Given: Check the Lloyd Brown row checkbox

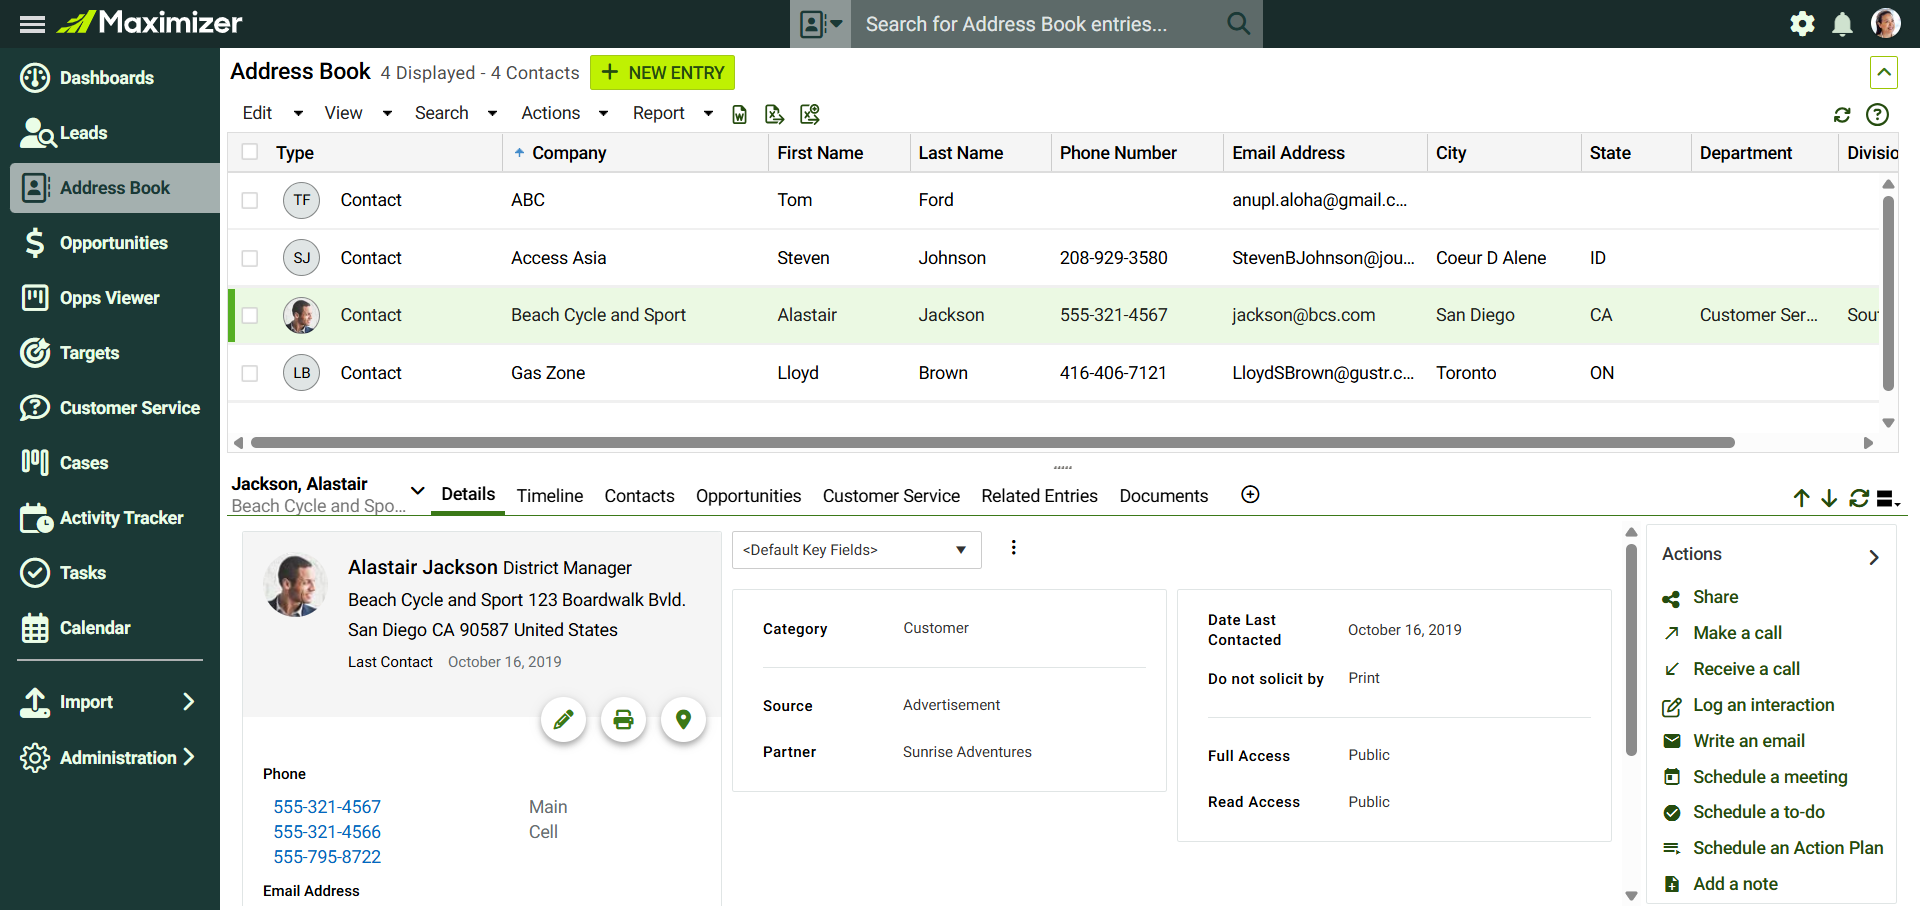Looking at the screenshot, I should coord(250,373).
